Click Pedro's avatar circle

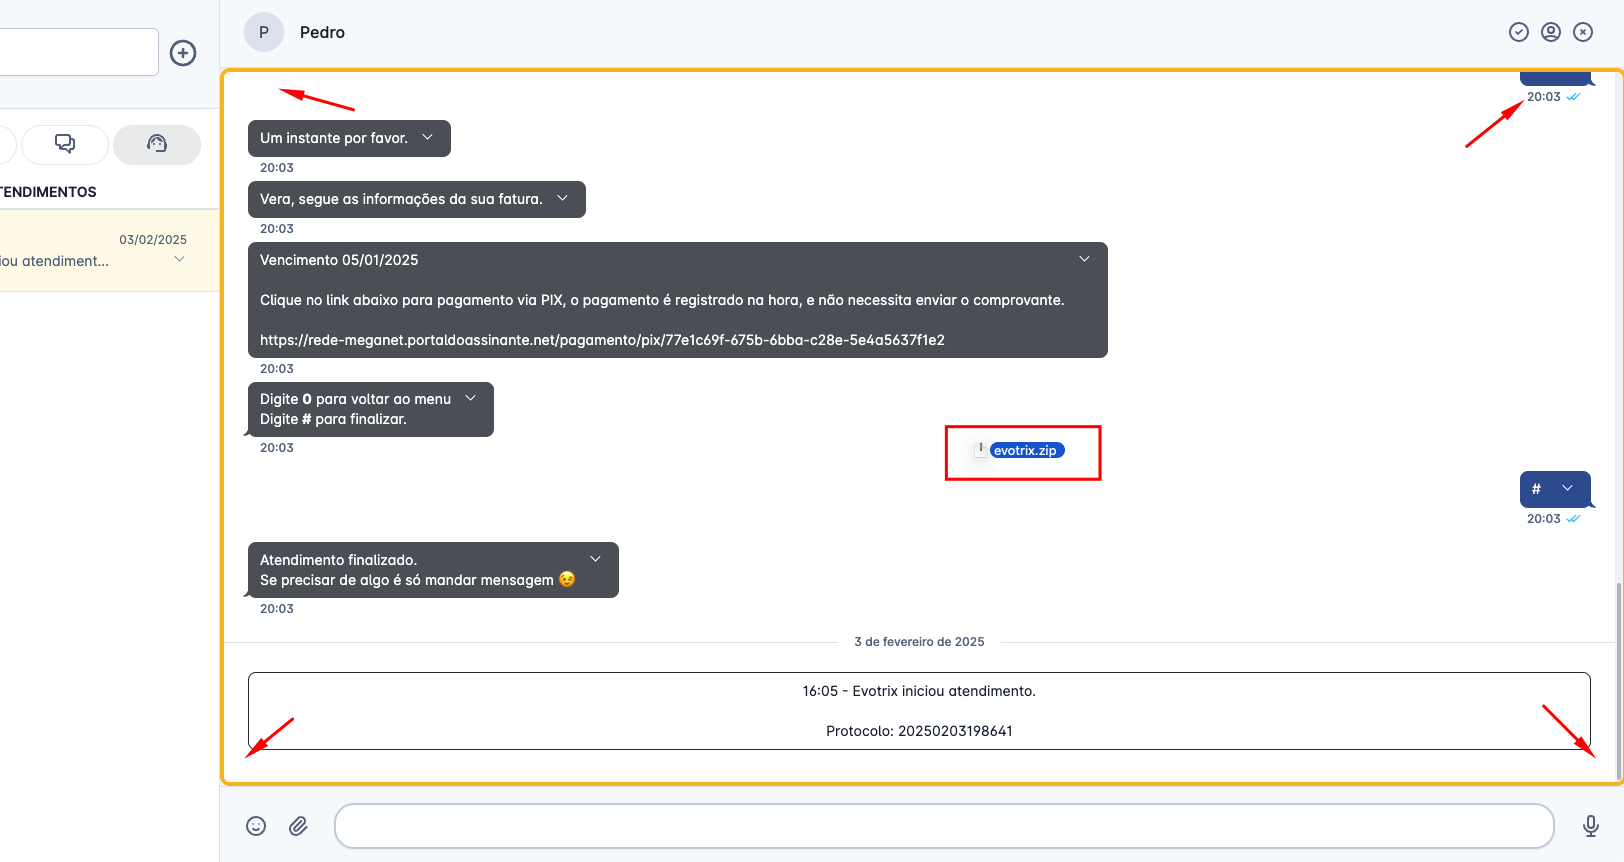click(x=264, y=32)
